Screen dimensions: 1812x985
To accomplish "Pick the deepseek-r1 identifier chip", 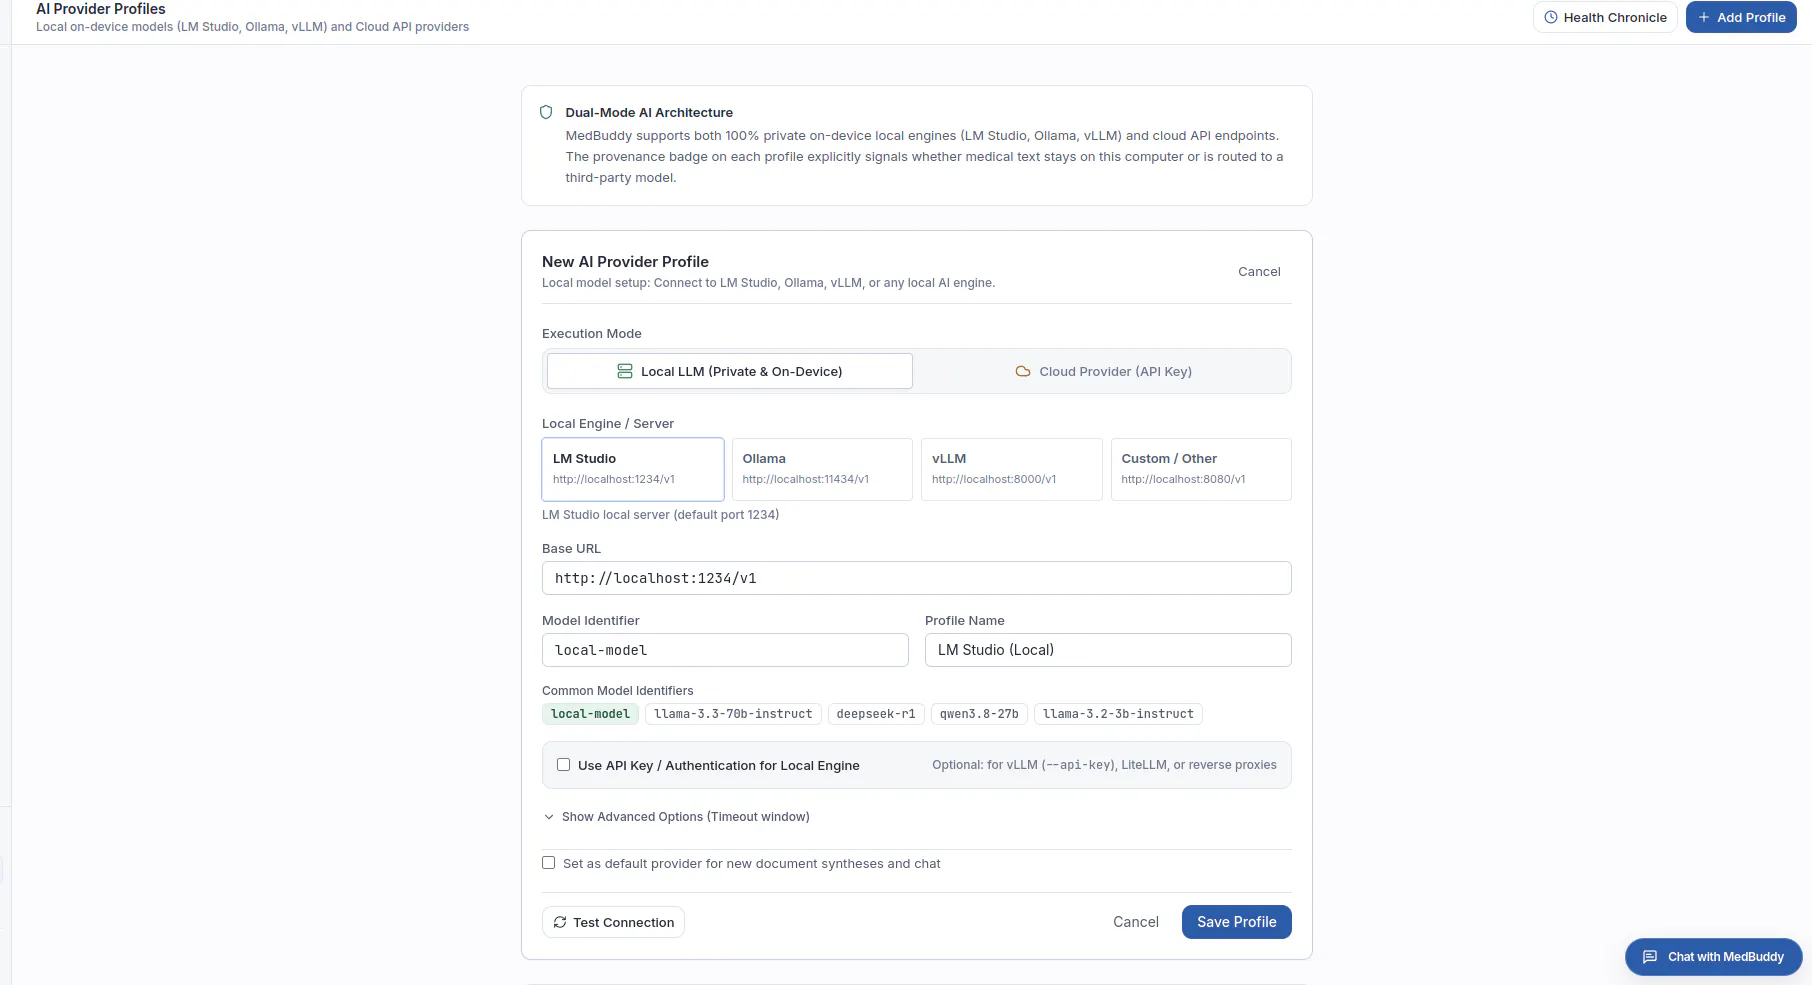I will point(876,714).
